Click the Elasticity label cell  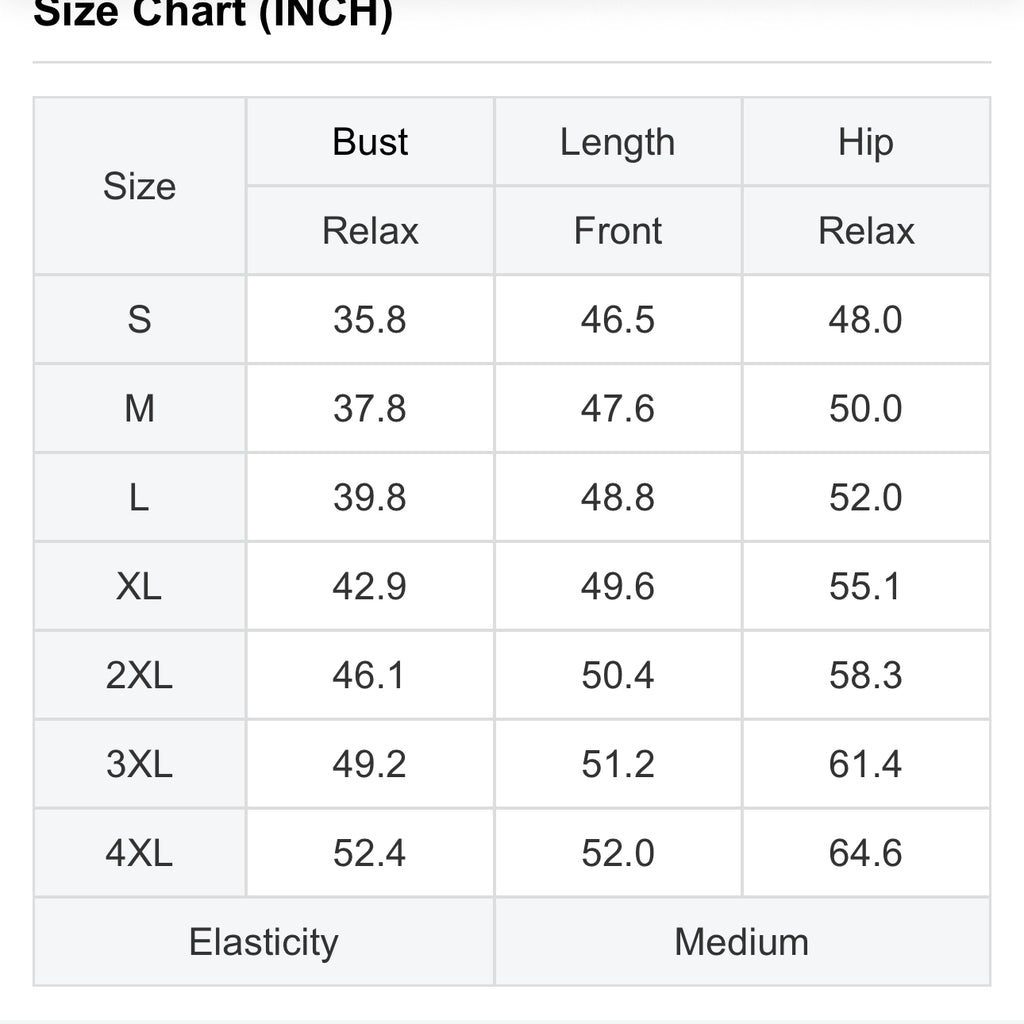coord(264,942)
